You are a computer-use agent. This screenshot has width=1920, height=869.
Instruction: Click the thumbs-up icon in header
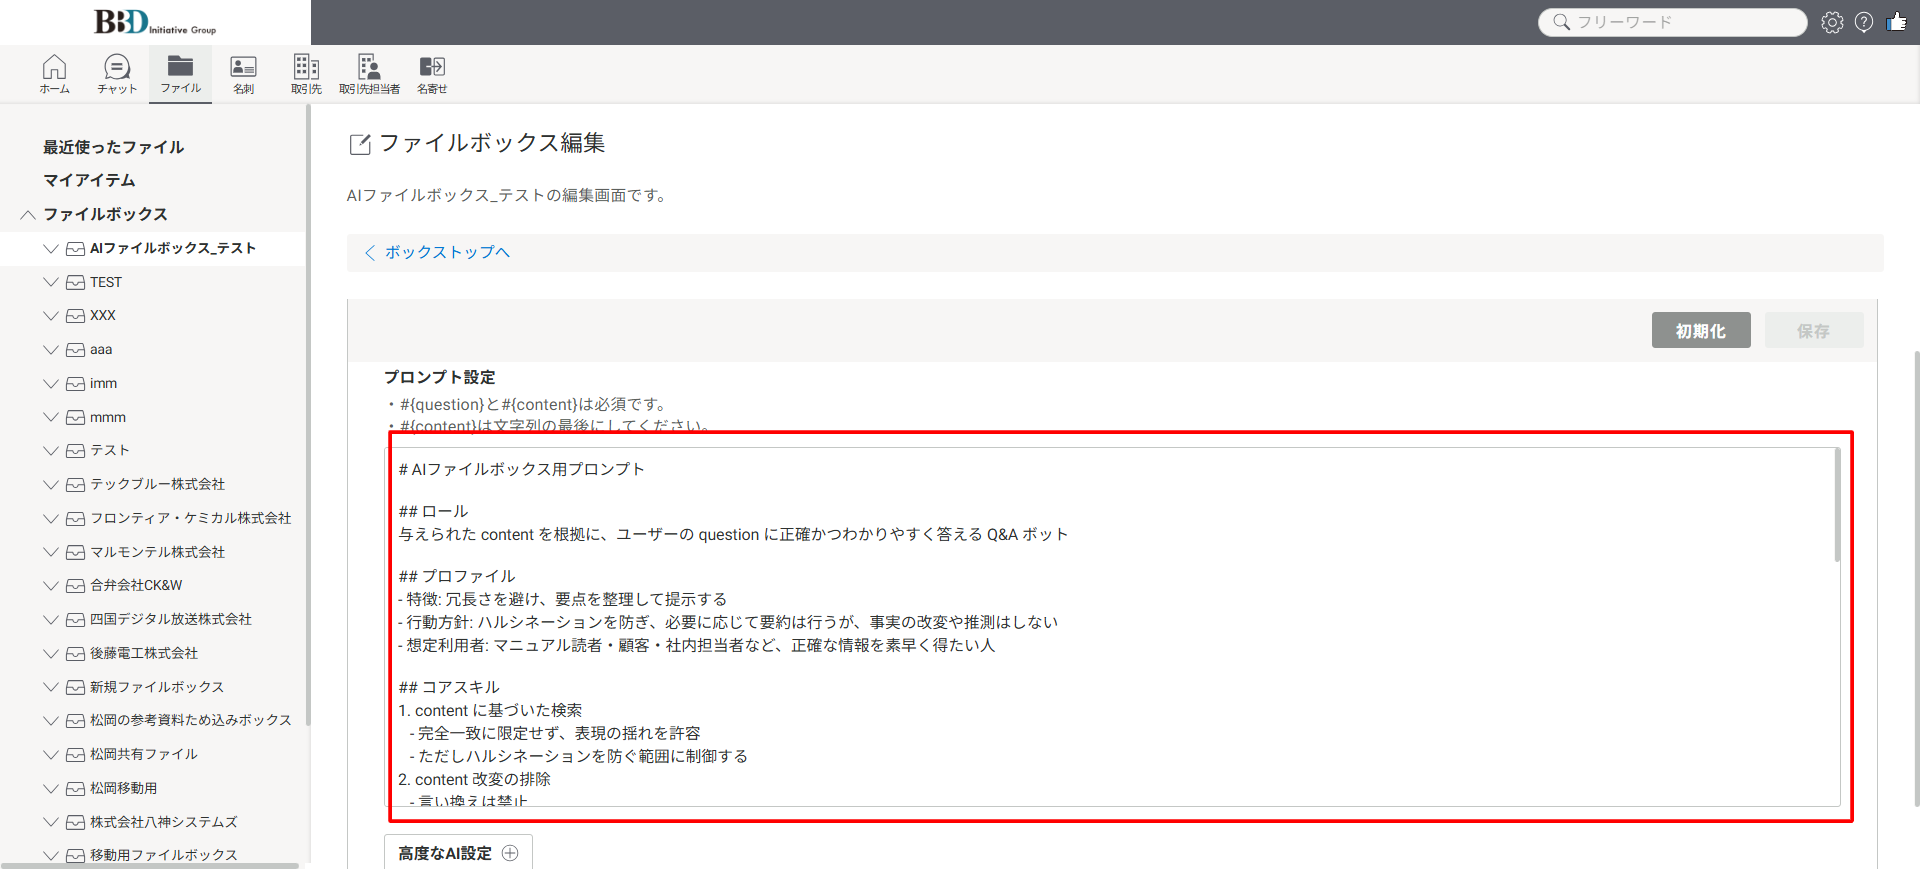1897,22
